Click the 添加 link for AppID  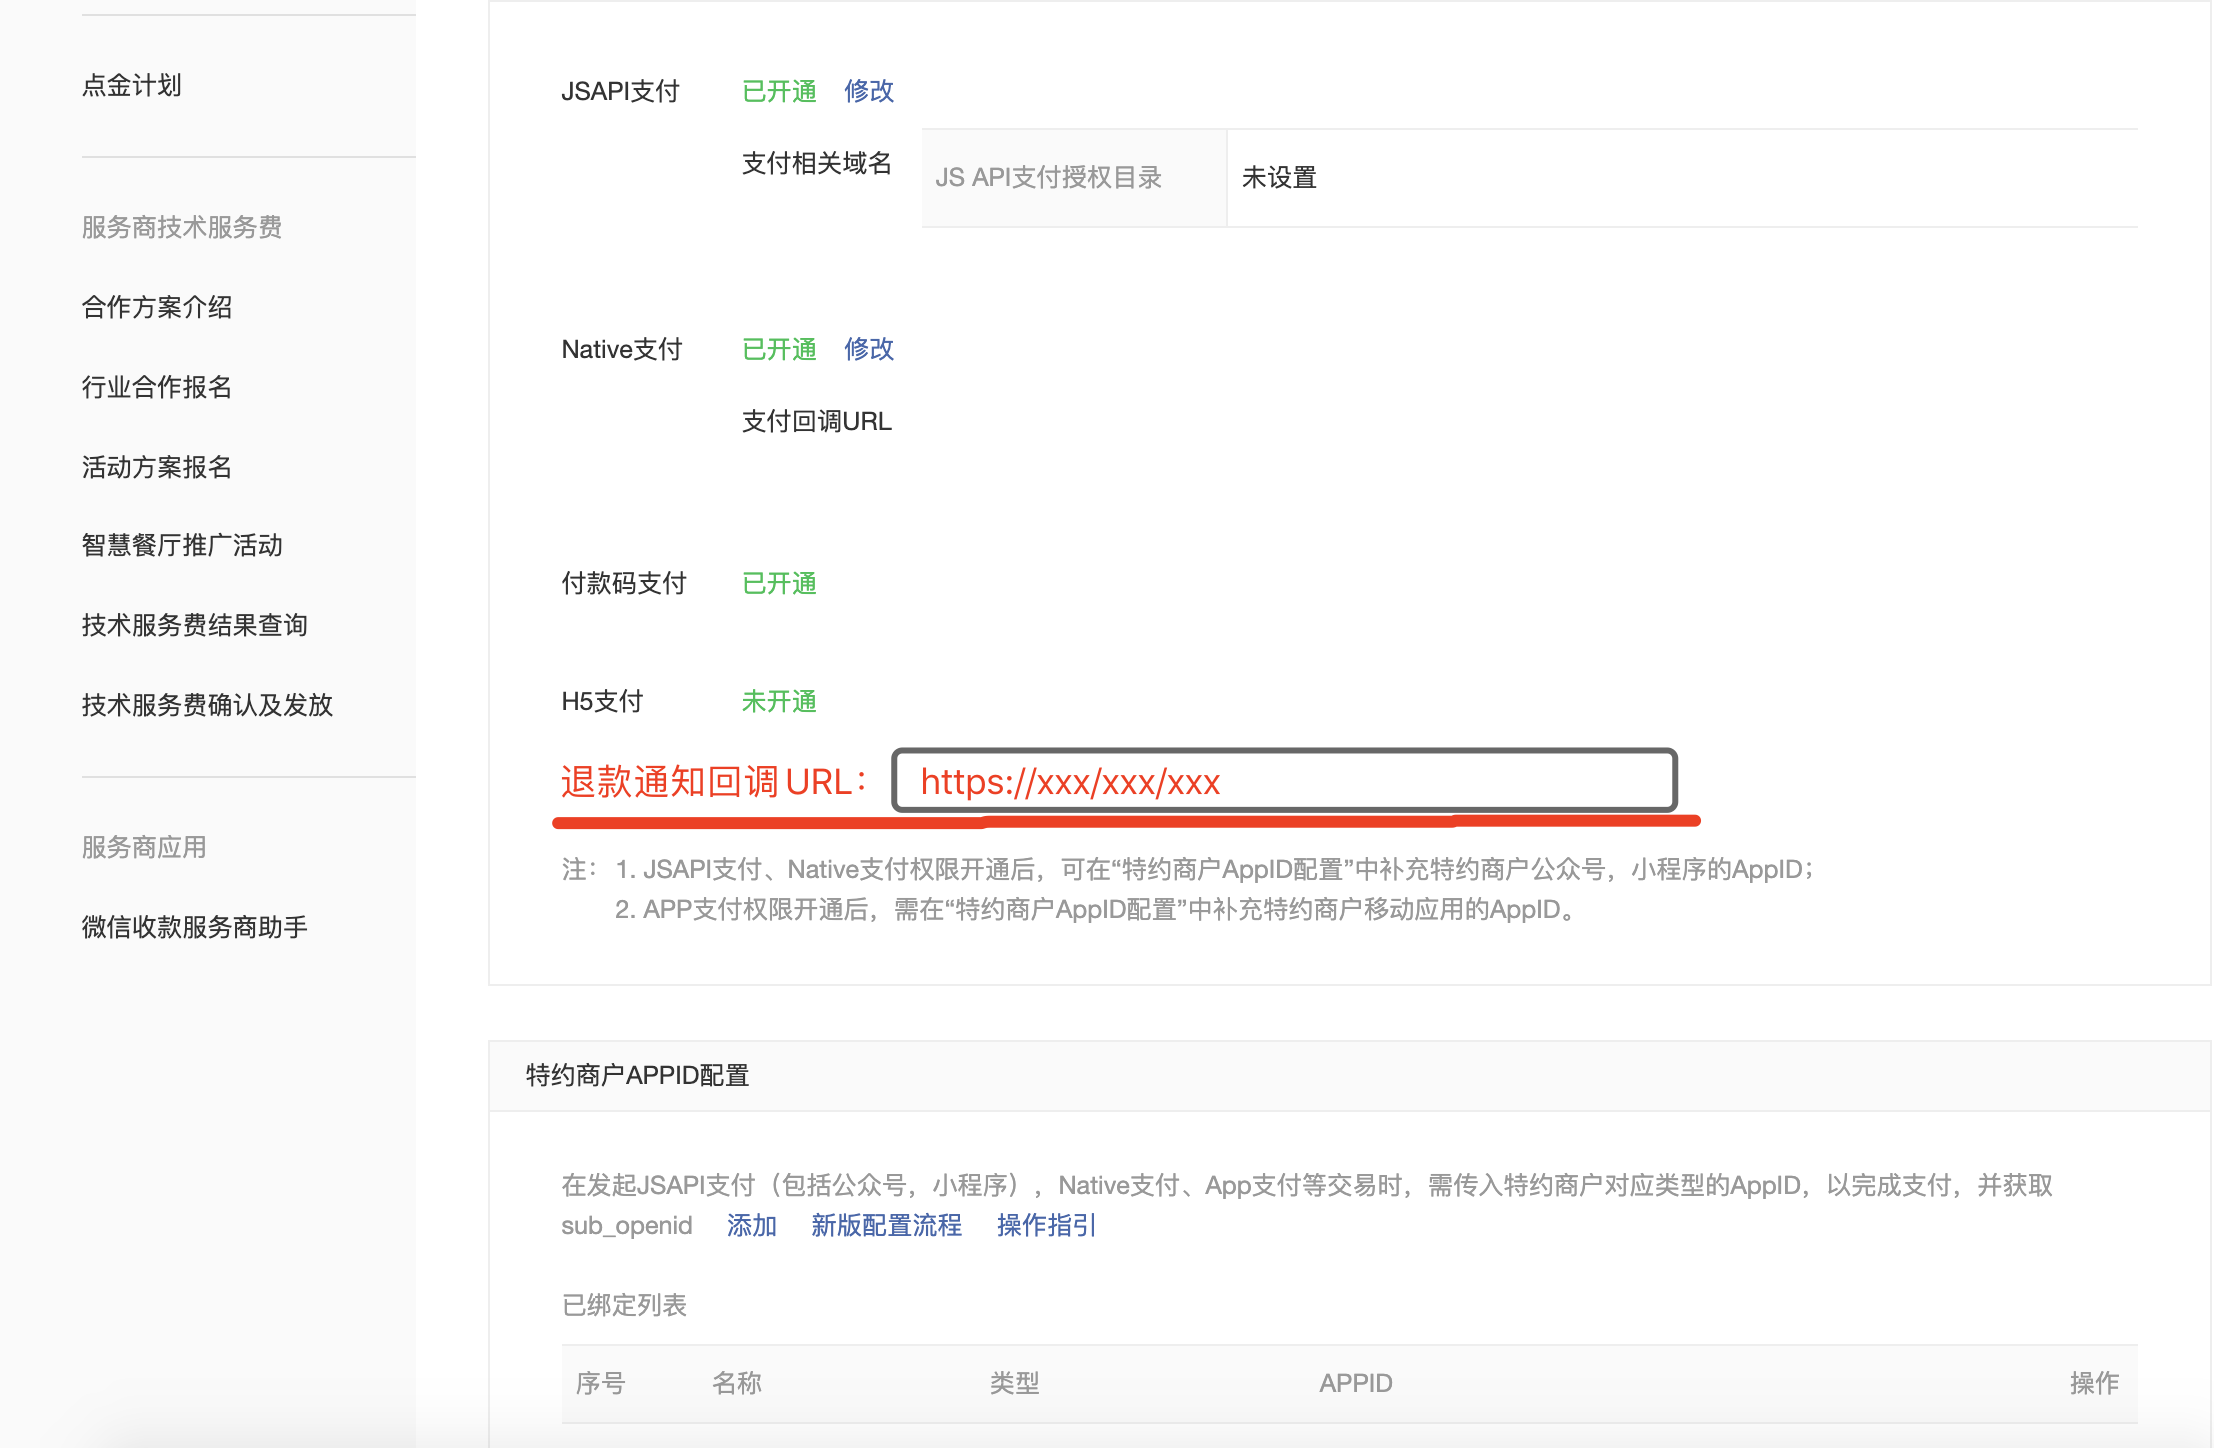(751, 1225)
